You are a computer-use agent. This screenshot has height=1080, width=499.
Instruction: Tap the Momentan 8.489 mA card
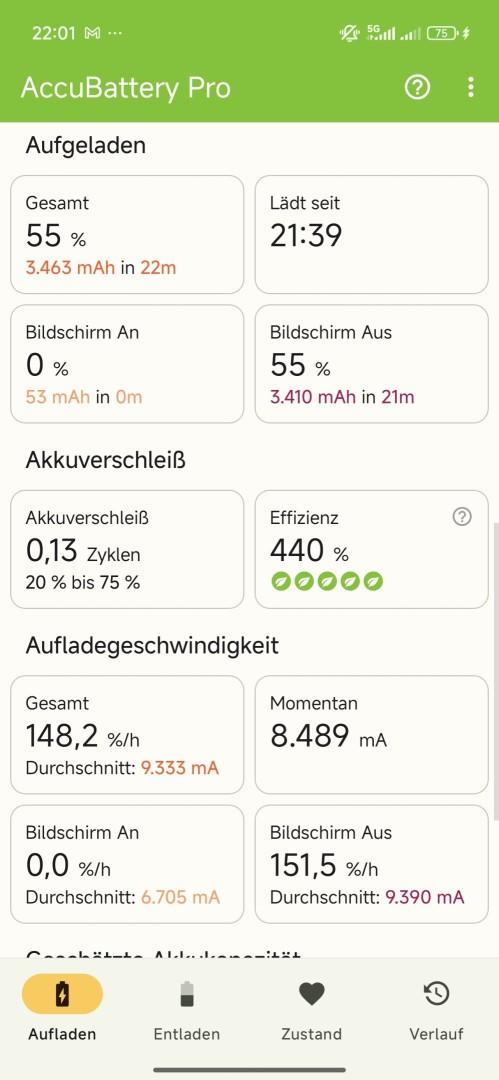[x=371, y=734]
